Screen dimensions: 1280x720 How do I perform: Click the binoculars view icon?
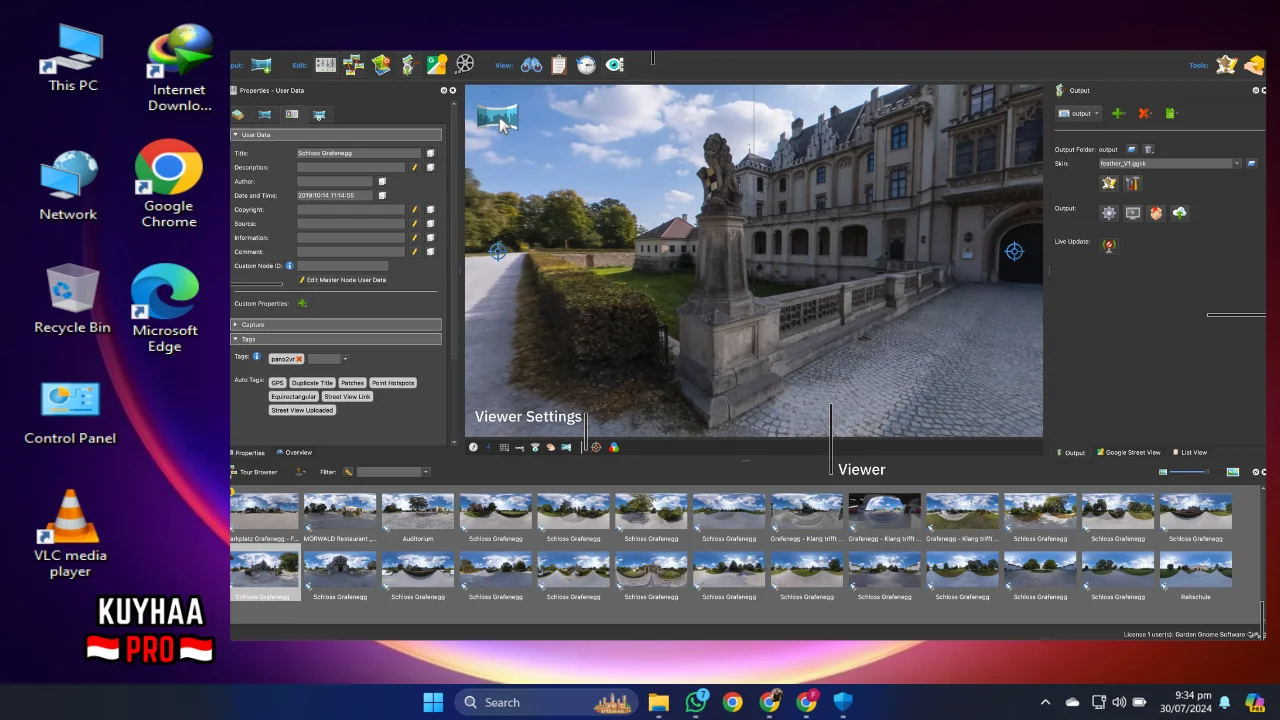pos(531,65)
